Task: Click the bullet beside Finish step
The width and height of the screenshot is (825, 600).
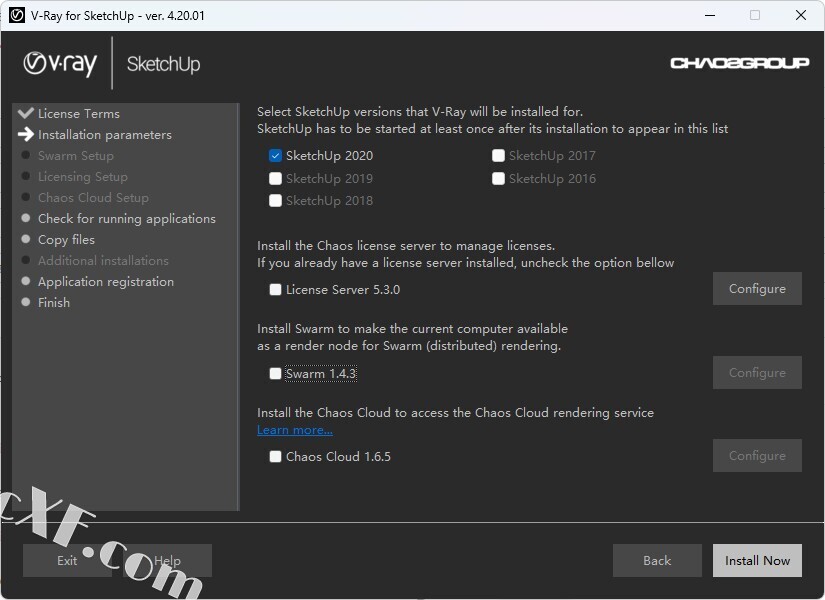Action: click(x=26, y=303)
